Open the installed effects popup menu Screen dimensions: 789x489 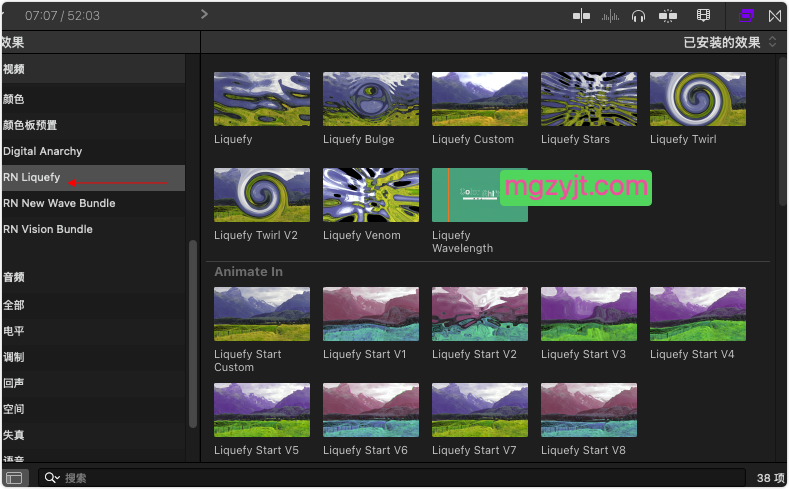[x=729, y=42]
